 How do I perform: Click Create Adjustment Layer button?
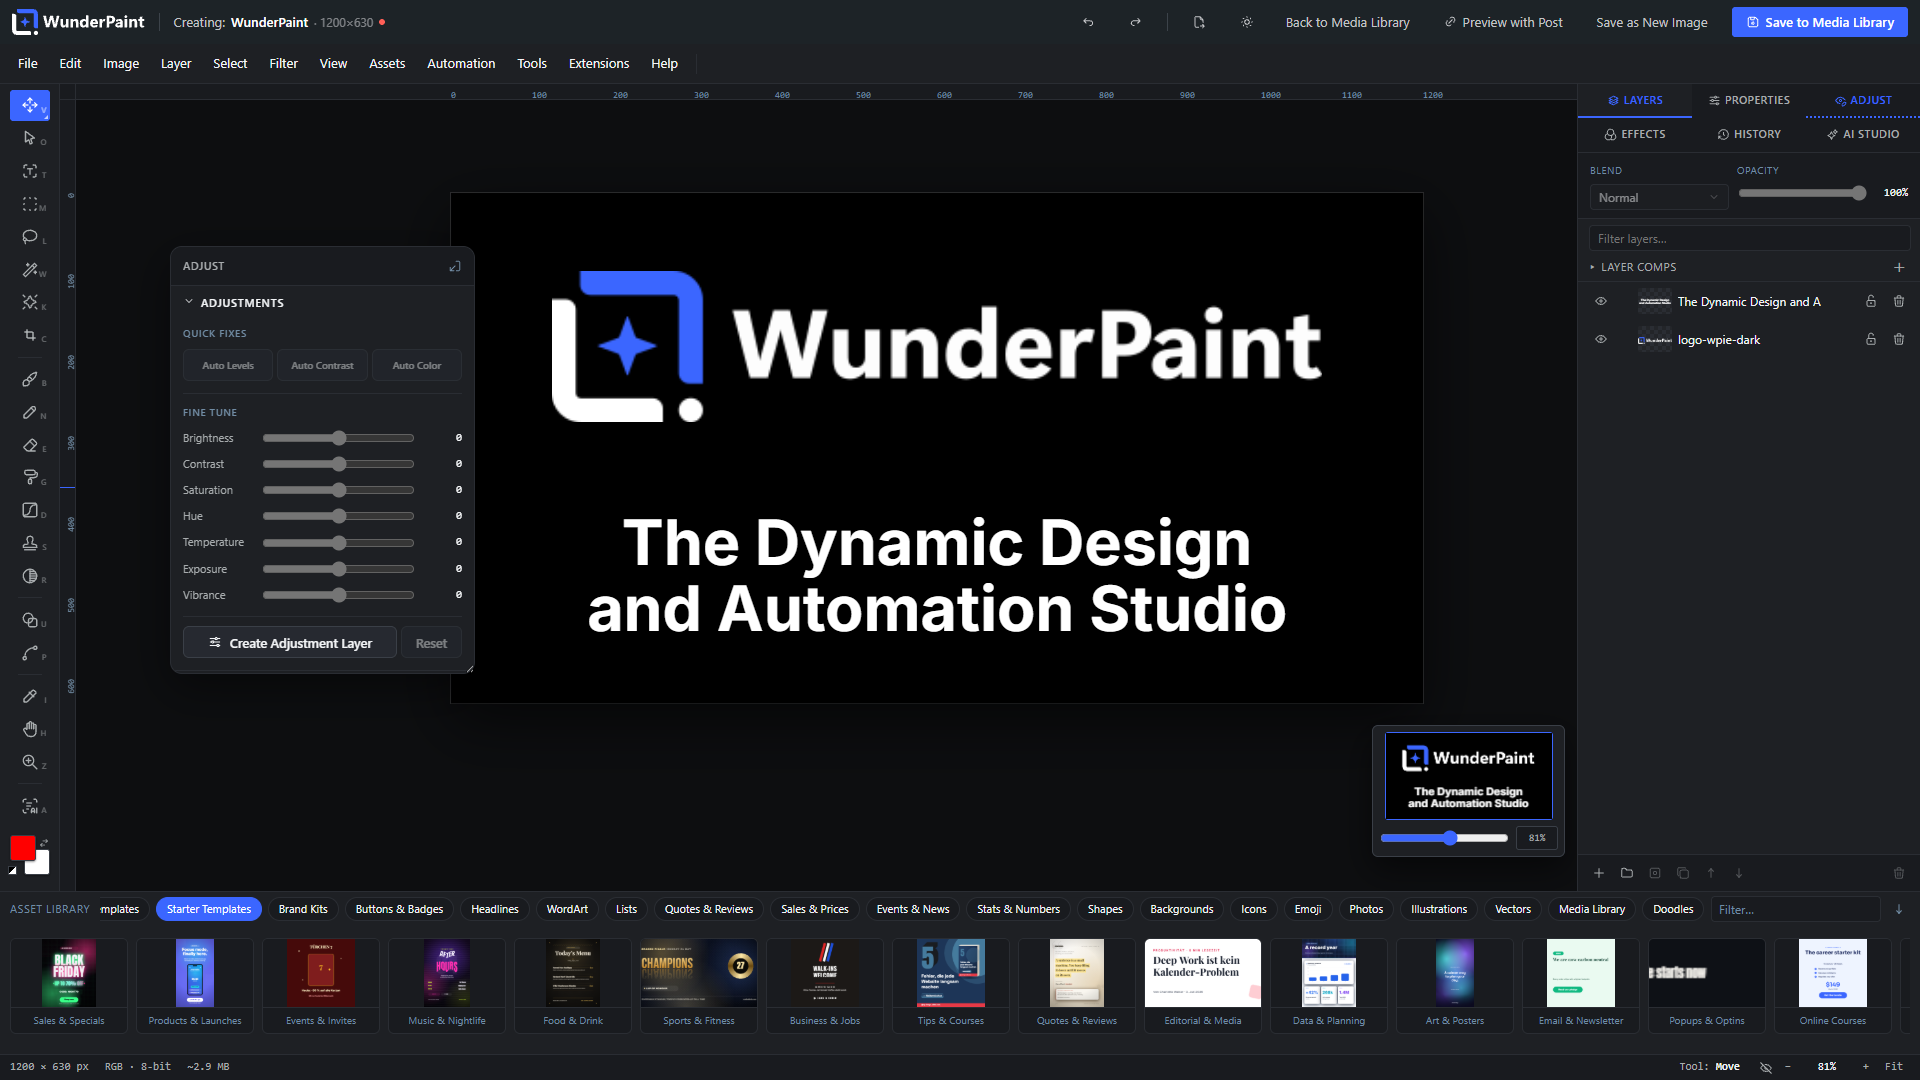tap(290, 643)
